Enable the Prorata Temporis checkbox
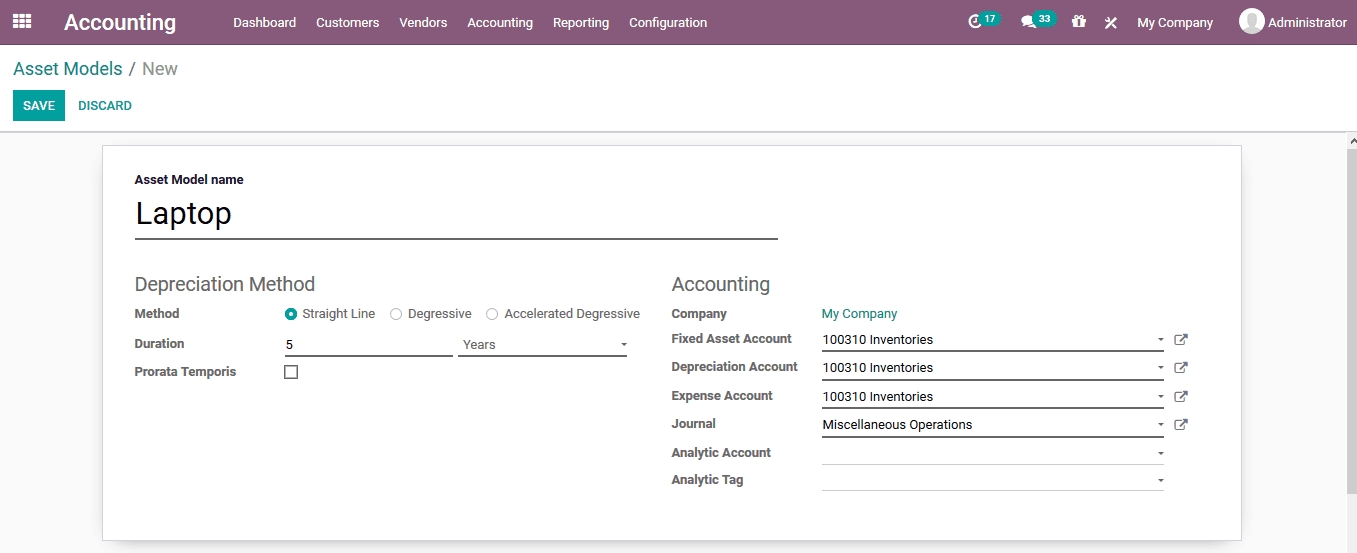The width and height of the screenshot is (1357, 553). 291,372
